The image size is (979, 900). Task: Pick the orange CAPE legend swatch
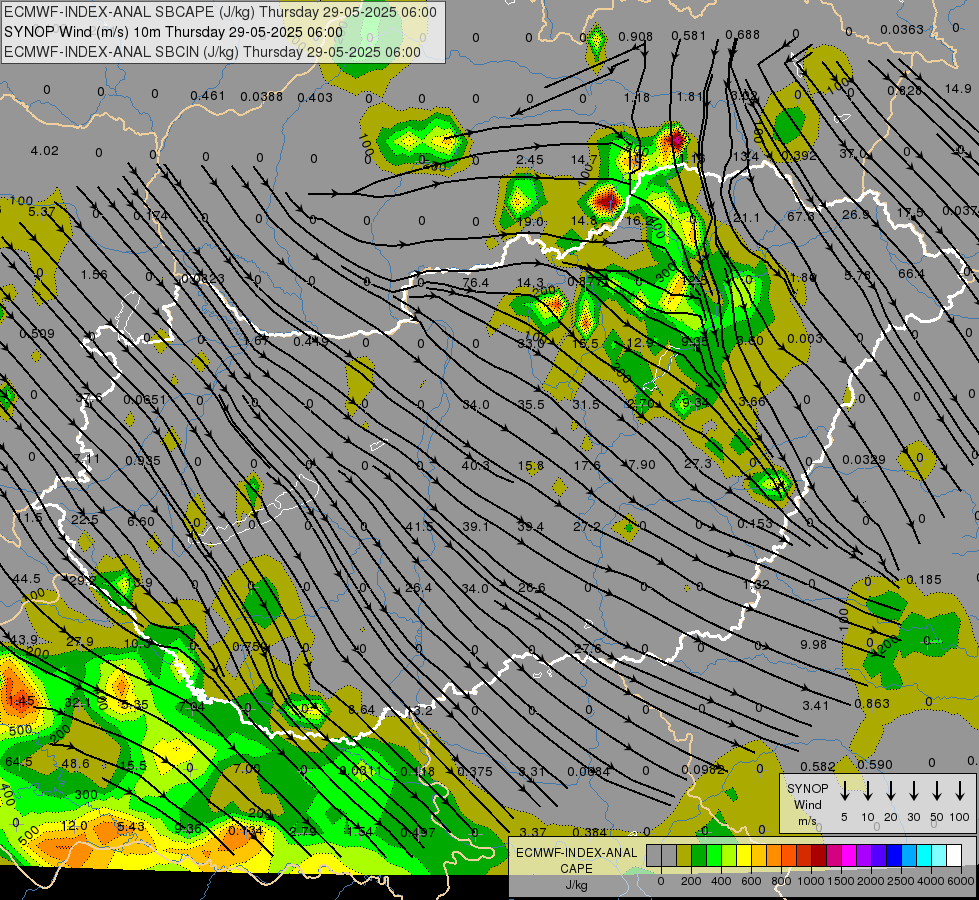774,856
